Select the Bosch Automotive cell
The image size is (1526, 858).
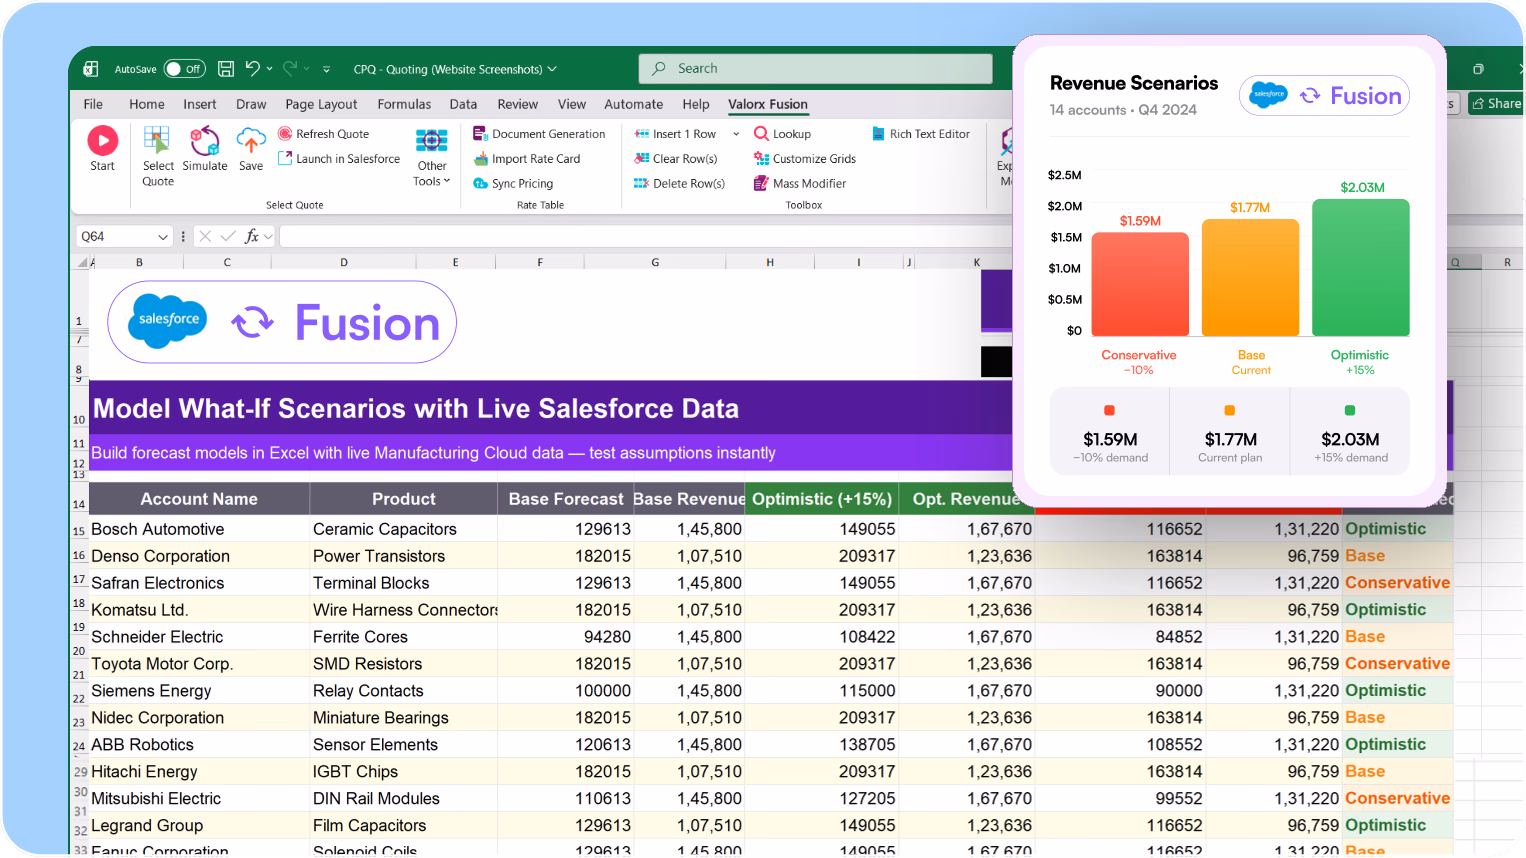(x=200, y=529)
